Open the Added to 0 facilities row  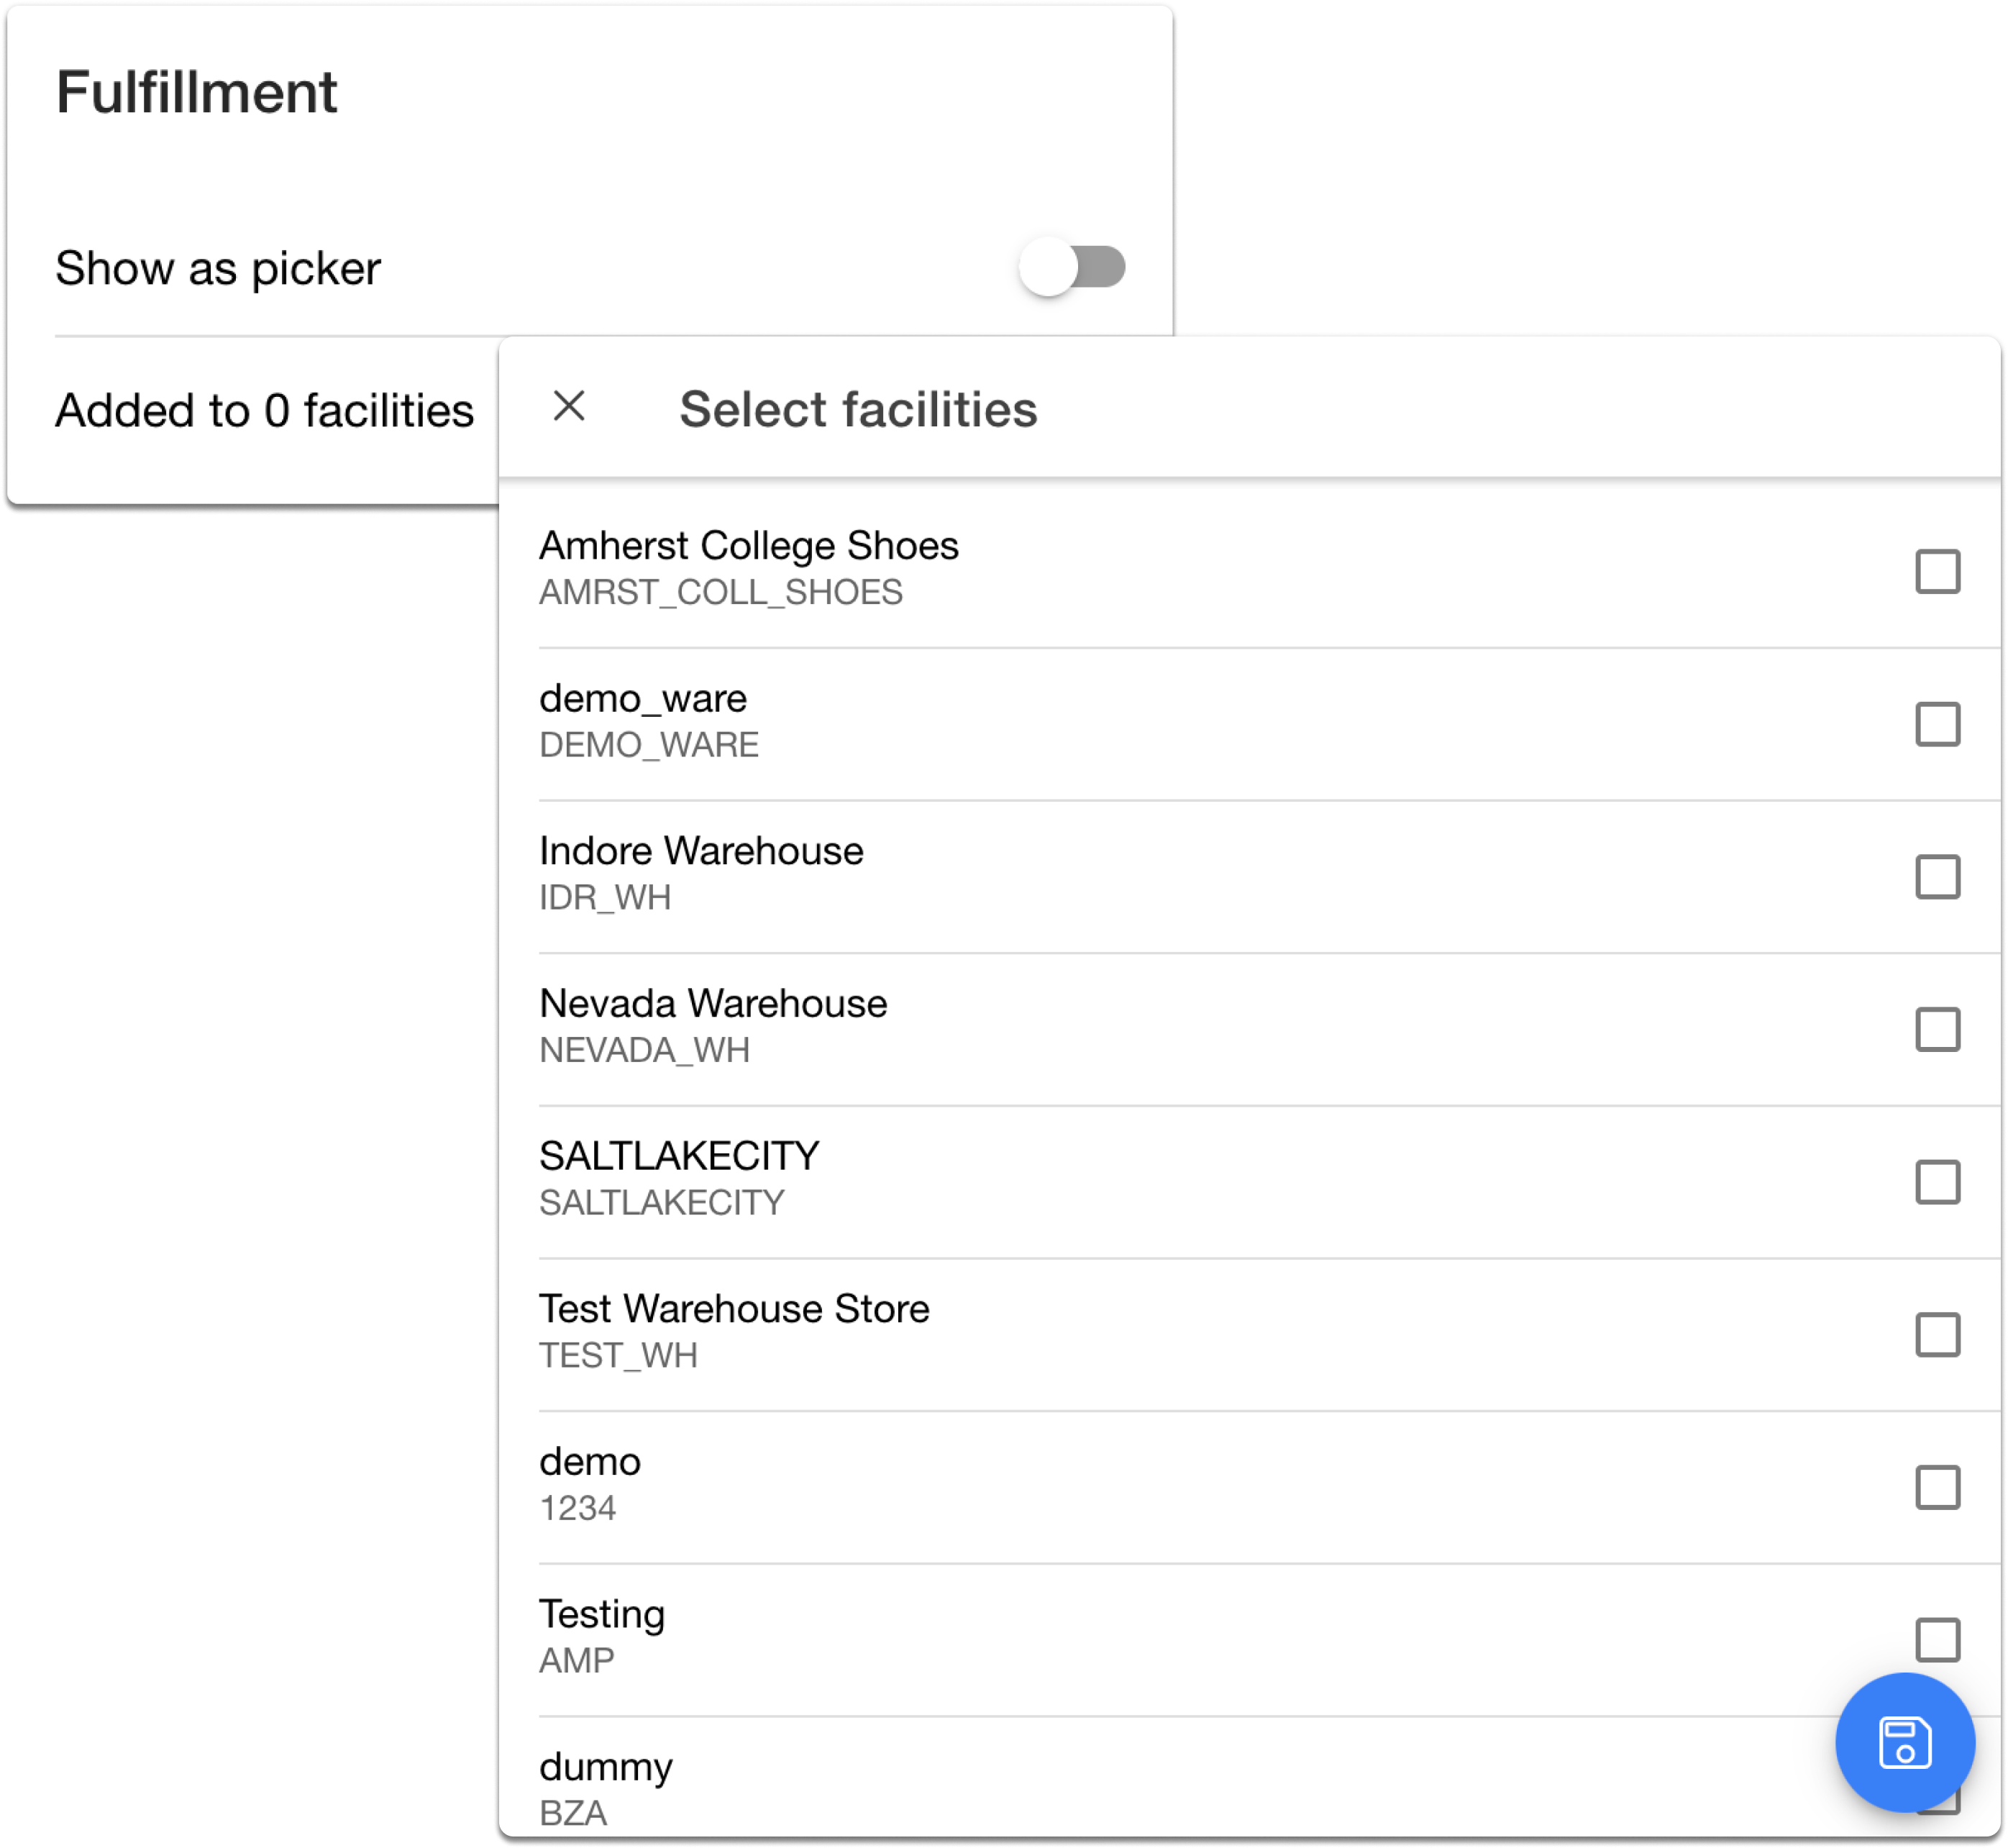[265, 411]
